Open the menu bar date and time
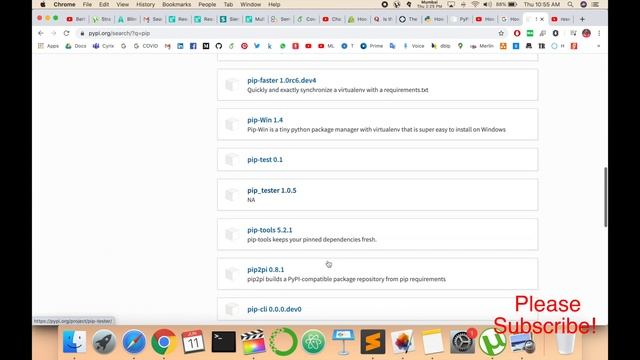 coord(542,4)
